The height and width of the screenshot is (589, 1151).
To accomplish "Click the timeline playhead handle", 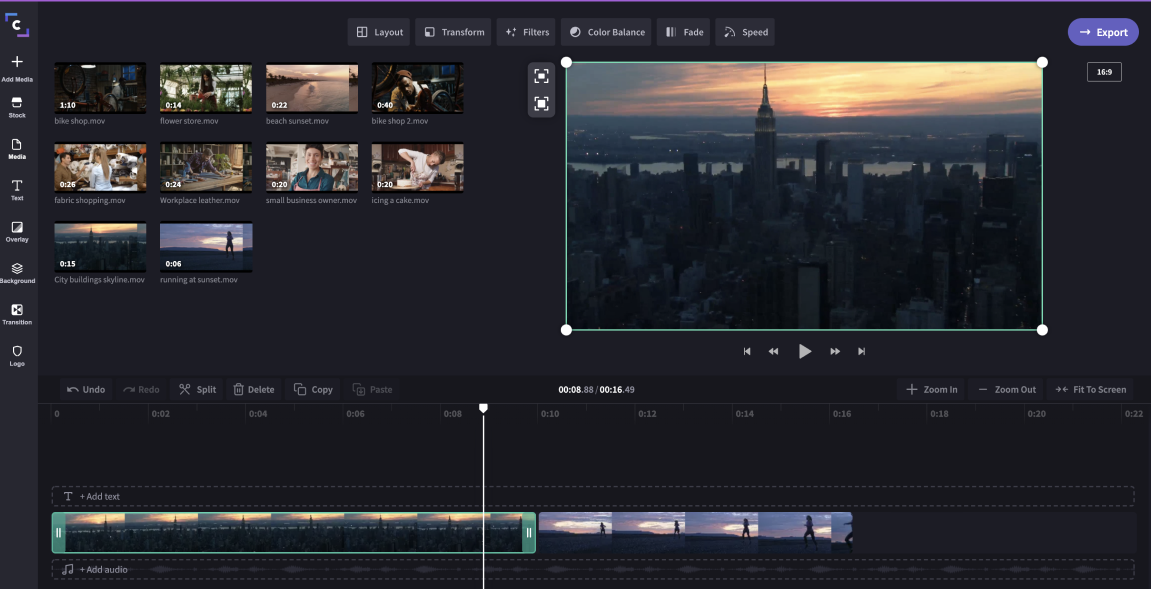I will click(483, 408).
